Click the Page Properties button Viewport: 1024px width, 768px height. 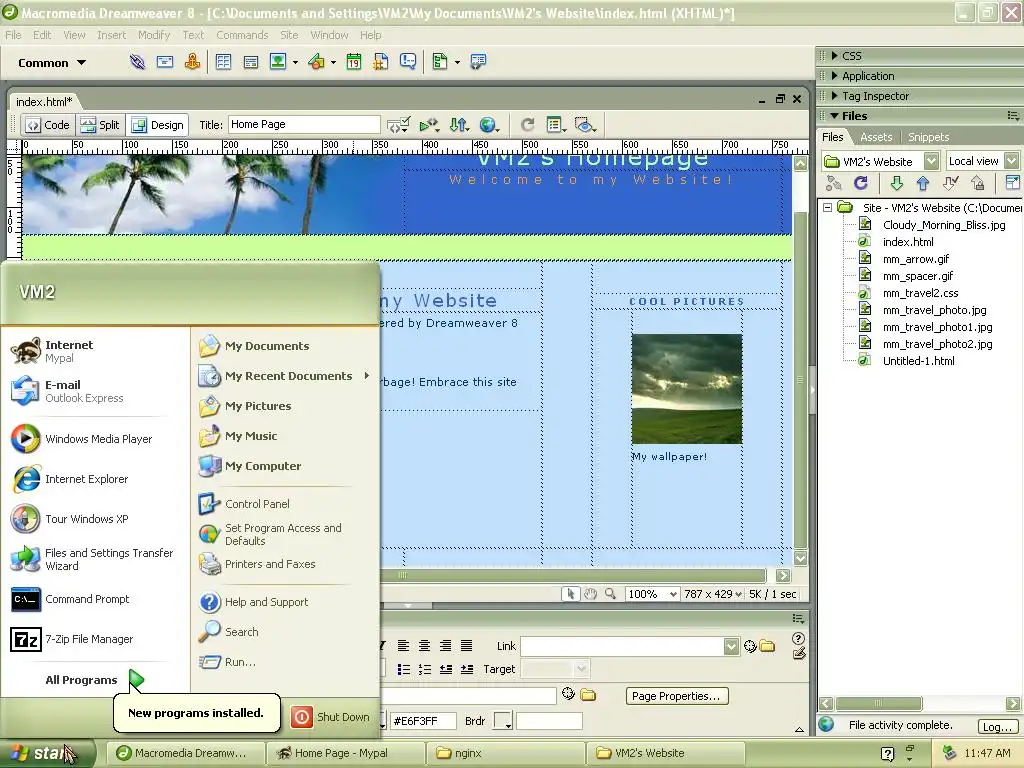676,696
